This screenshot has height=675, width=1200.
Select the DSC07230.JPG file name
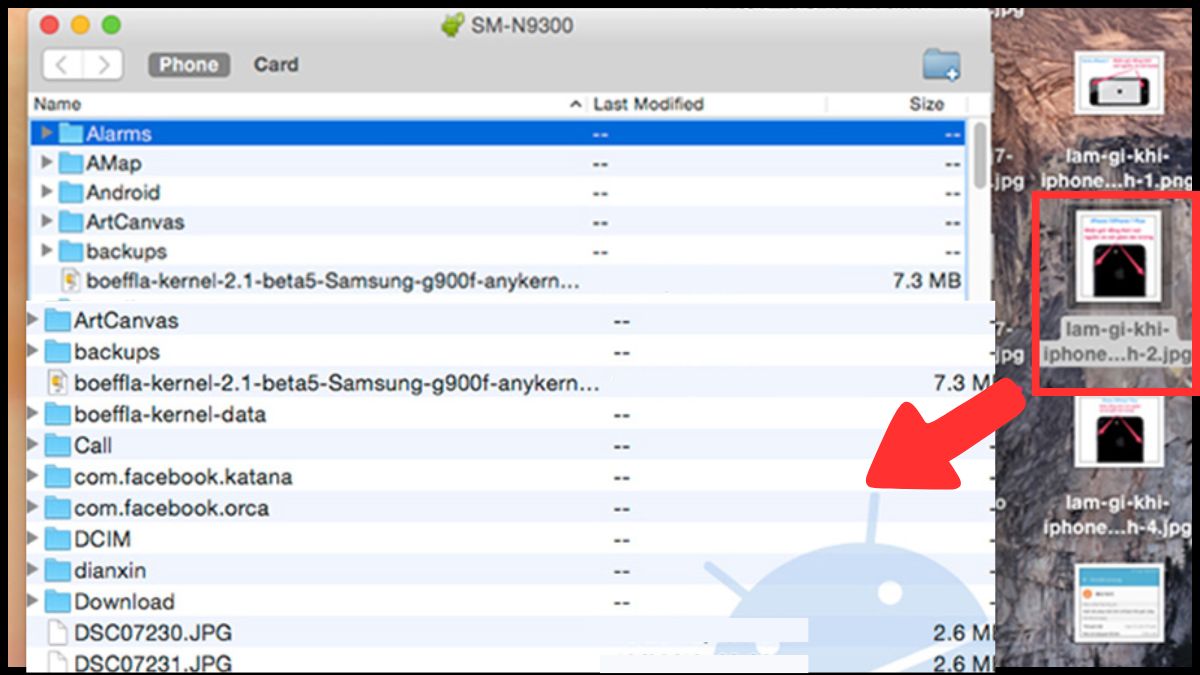[153, 632]
